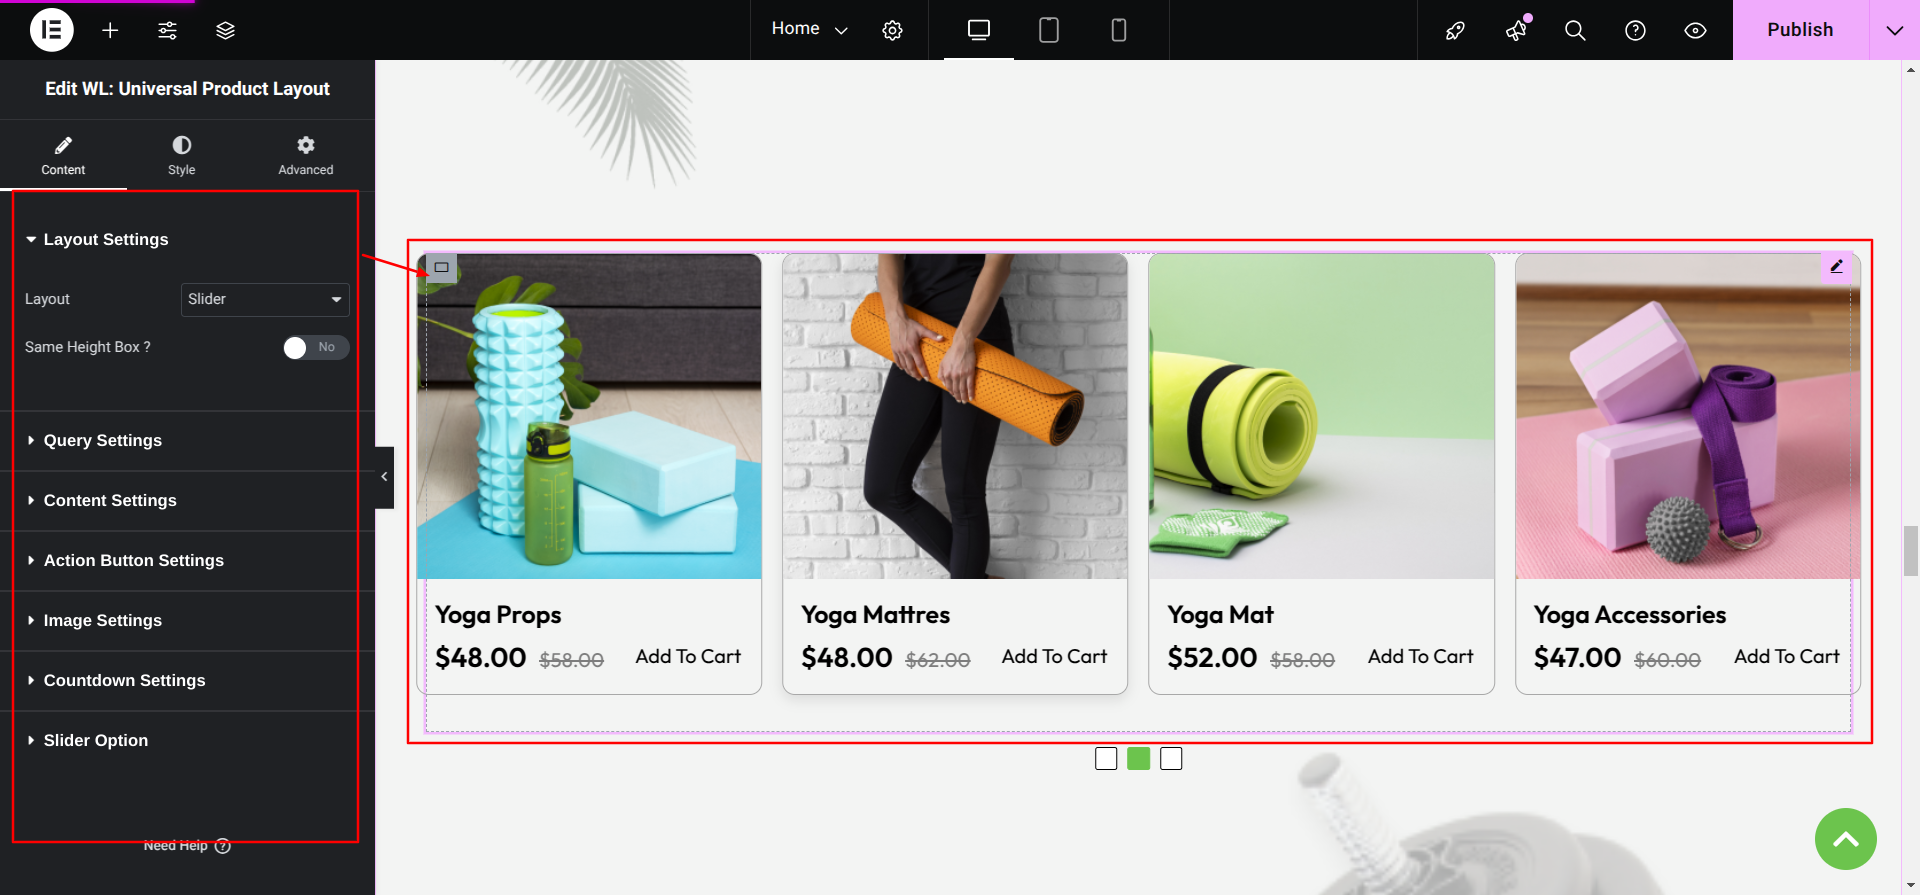Viewport: 1920px width, 895px height.
Task: Open Publish options dropdown arrow
Action: click(1894, 30)
